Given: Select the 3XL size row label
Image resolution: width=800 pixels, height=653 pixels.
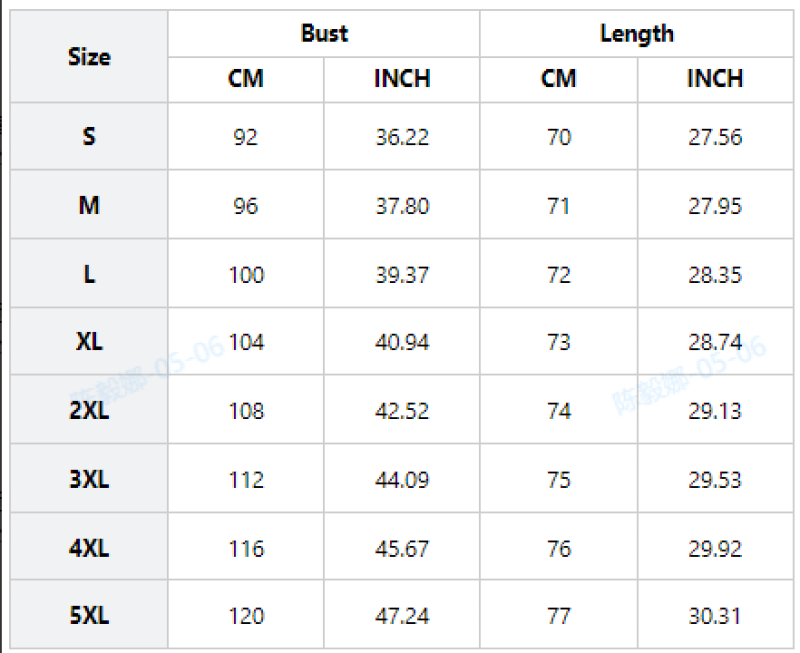Looking at the screenshot, I should point(89,480).
